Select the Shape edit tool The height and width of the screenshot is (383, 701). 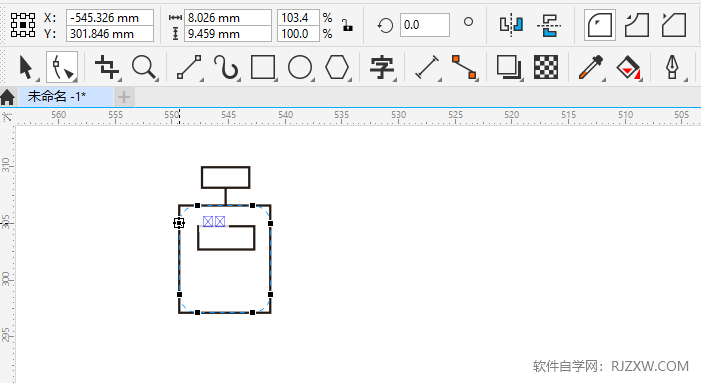pyautogui.click(x=62, y=67)
